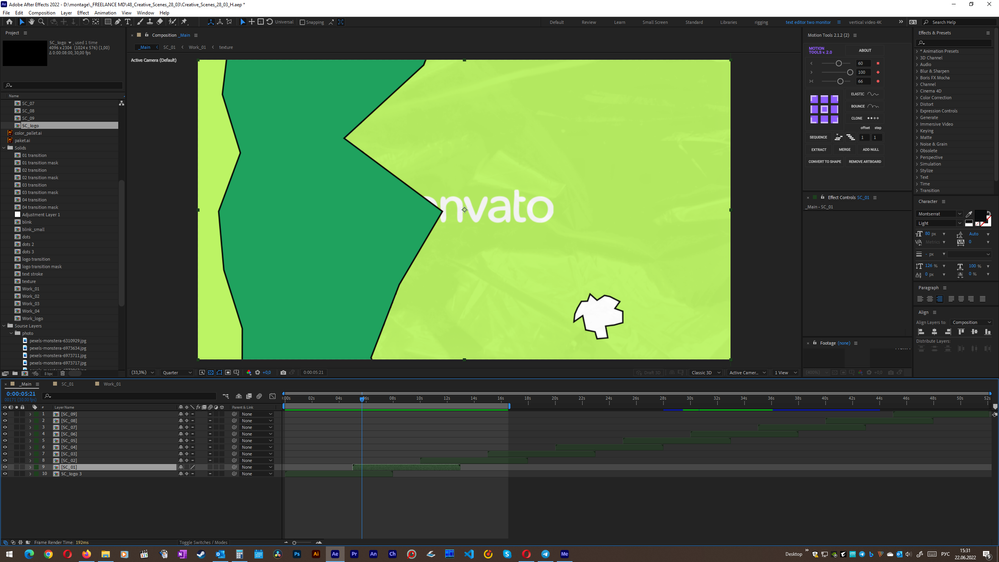
Task: Click the Motion Tools slider set to 60
Action: 838,63
